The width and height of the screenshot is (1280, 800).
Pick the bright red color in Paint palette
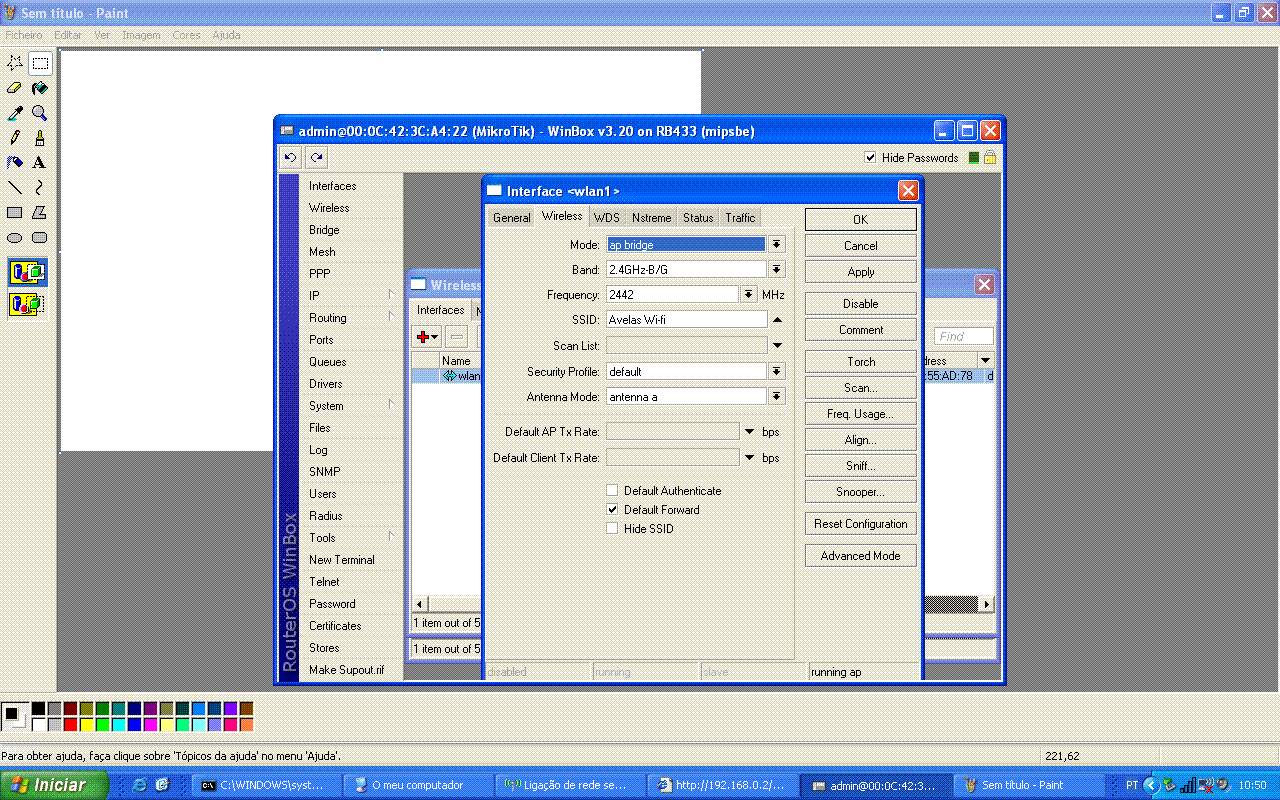pyautogui.click(x=70, y=725)
